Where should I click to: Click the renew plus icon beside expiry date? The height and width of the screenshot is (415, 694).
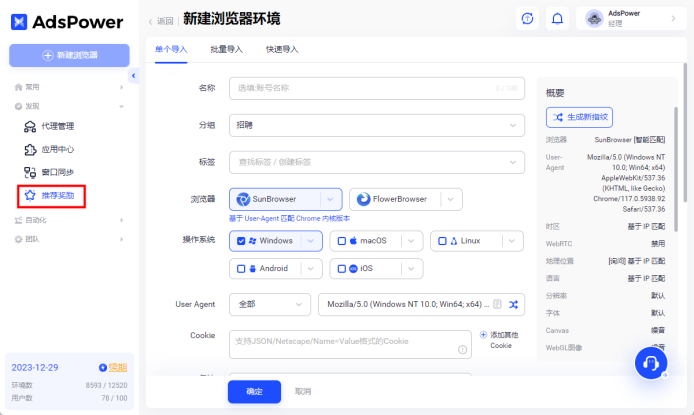103,368
